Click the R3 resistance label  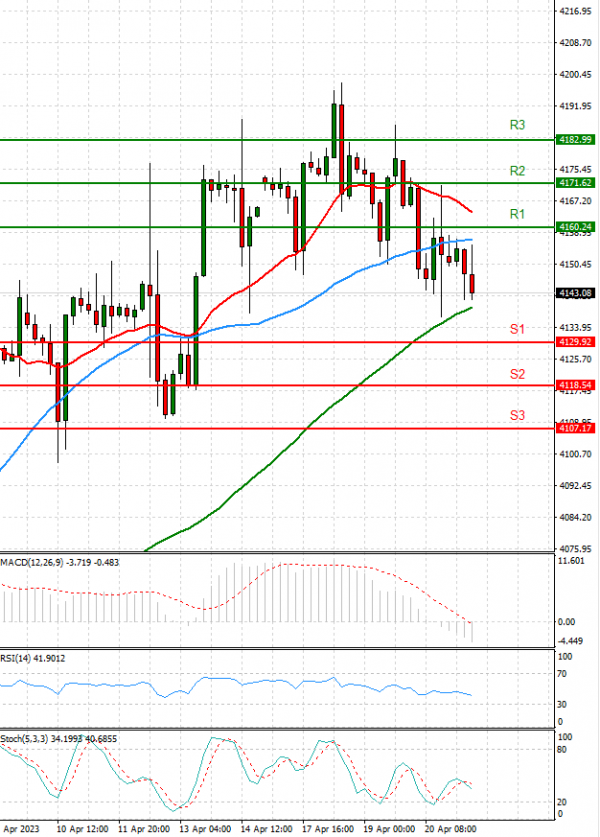(x=517, y=125)
